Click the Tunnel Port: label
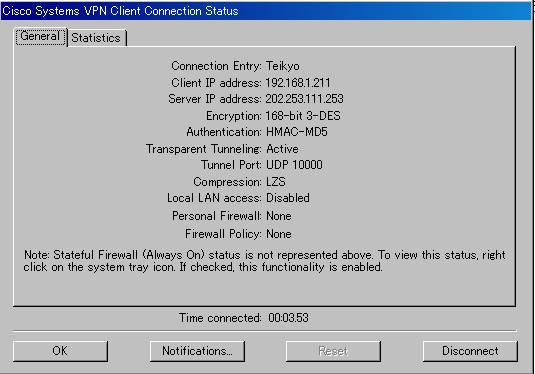 pyautogui.click(x=231, y=165)
